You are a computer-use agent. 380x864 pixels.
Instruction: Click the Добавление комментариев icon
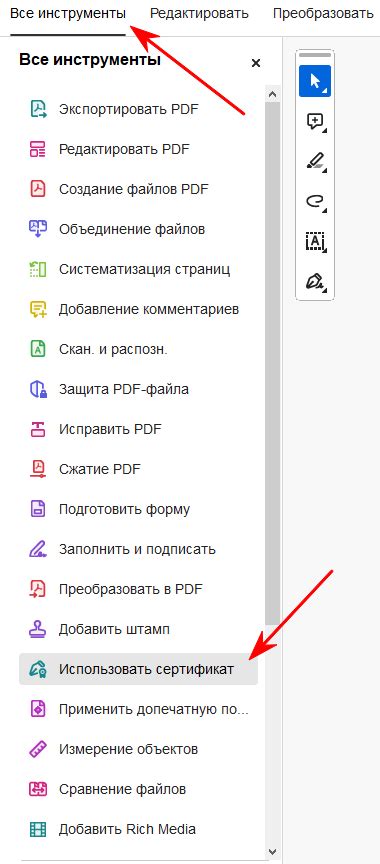click(x=38, y=309)
